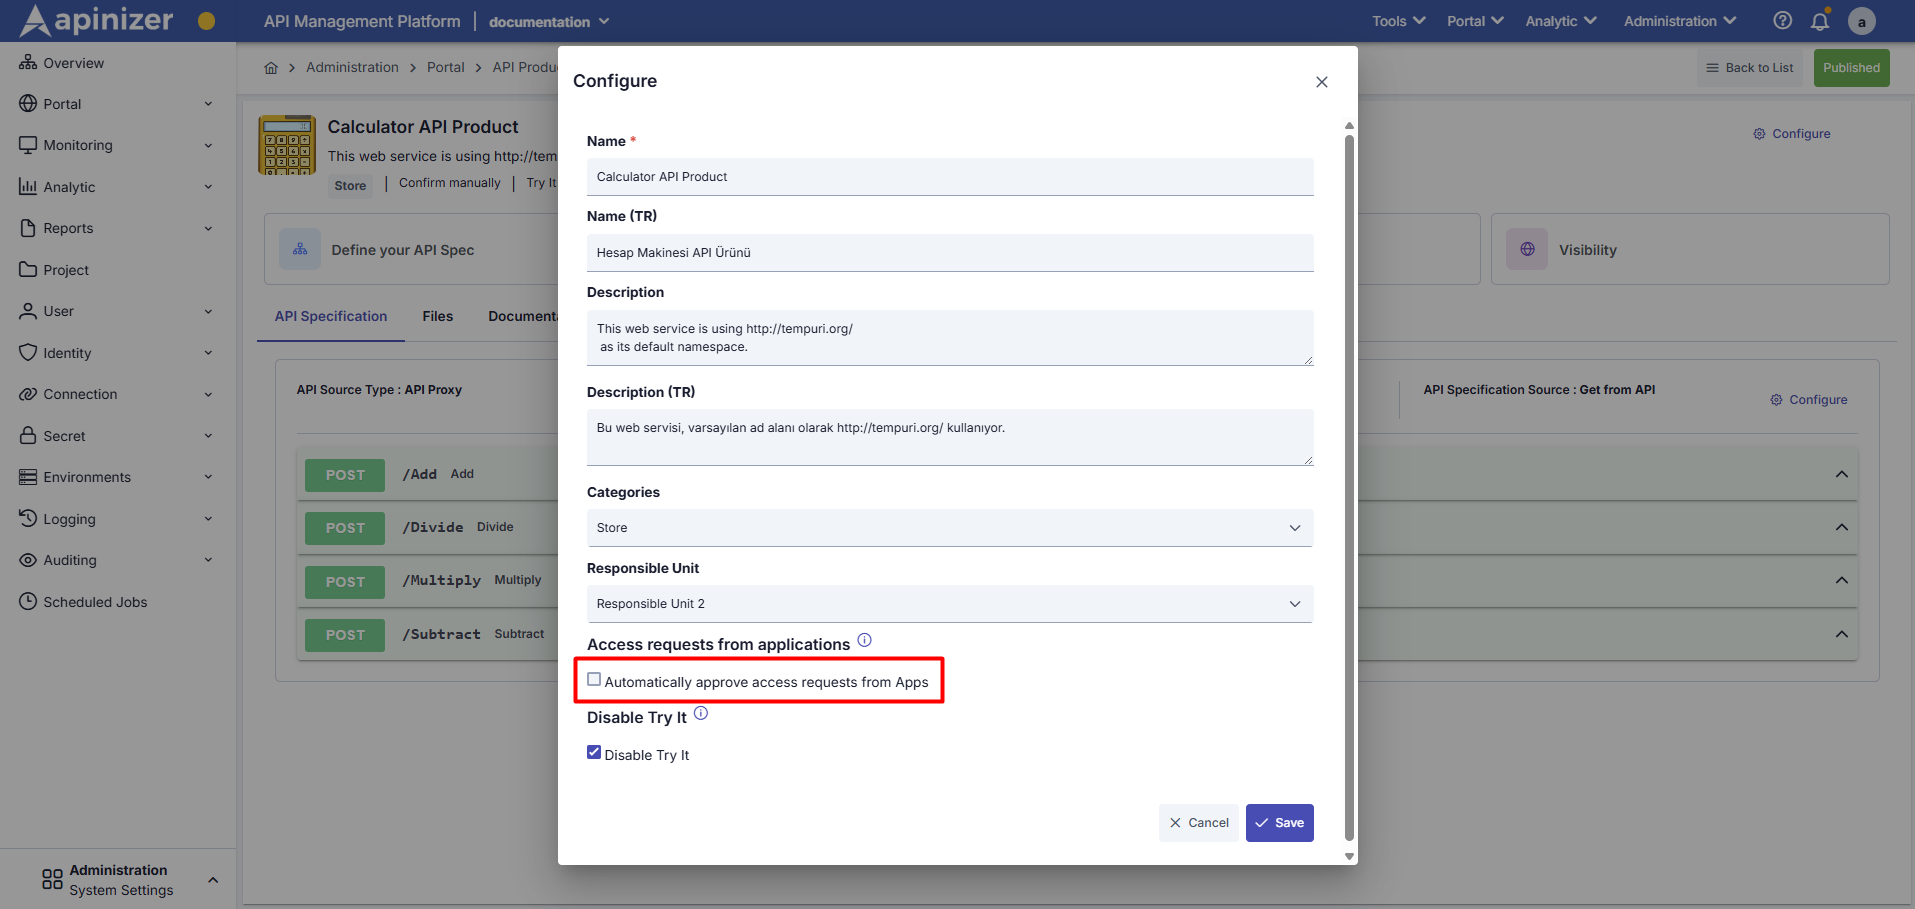Click the Save button
Viewport: 1915px width, 909px height.
pyautogui.click(x=1279, y=822)
